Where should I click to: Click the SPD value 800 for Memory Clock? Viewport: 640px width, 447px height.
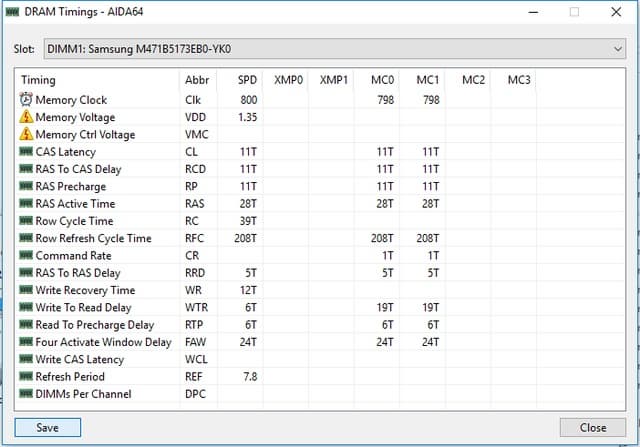pos(249,100)
